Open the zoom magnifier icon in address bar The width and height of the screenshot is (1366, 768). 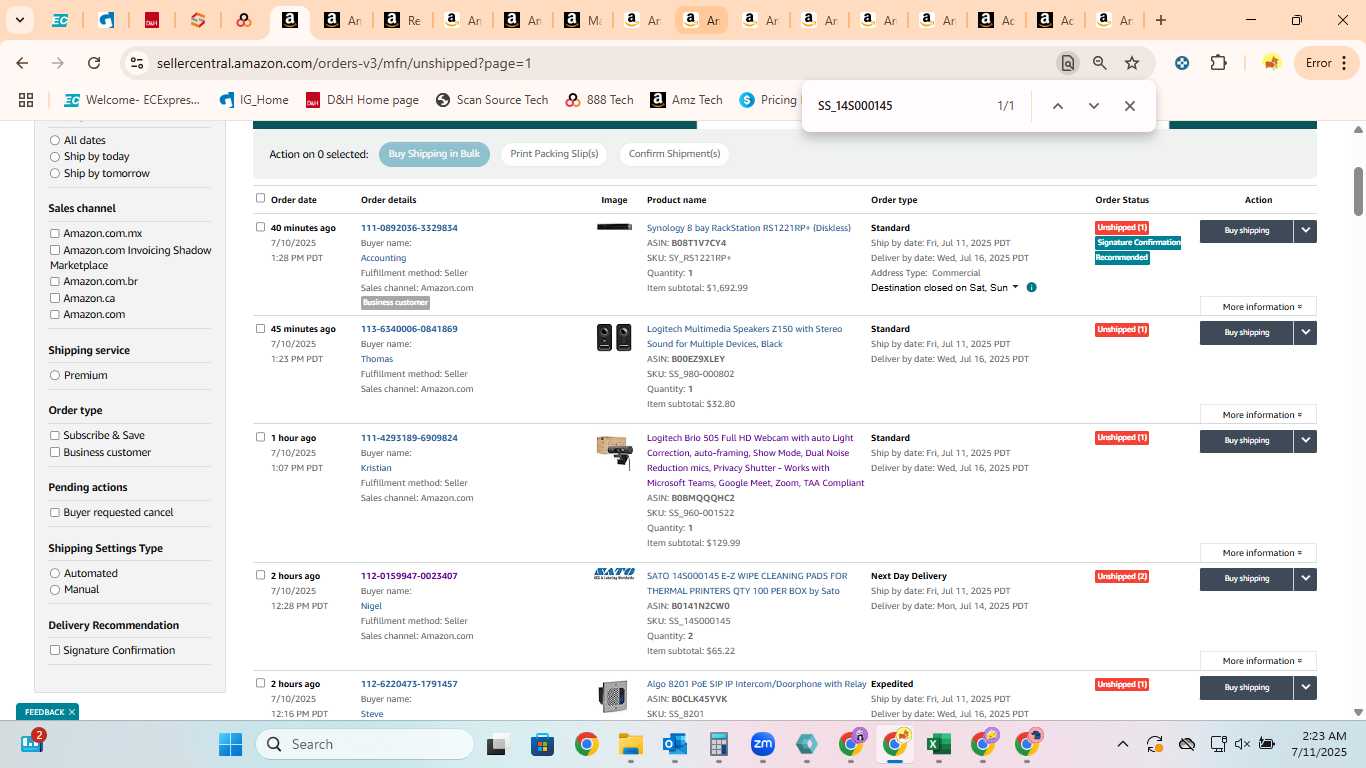coord(1100,63)
